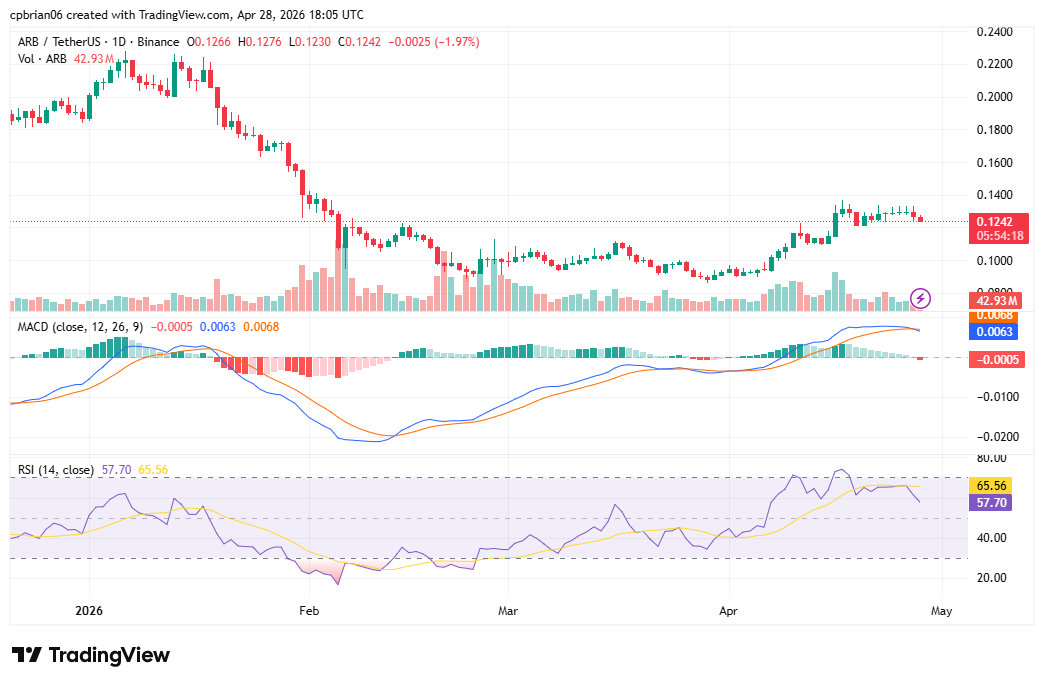Select the blue 0.0063 MACD value label

996,331
